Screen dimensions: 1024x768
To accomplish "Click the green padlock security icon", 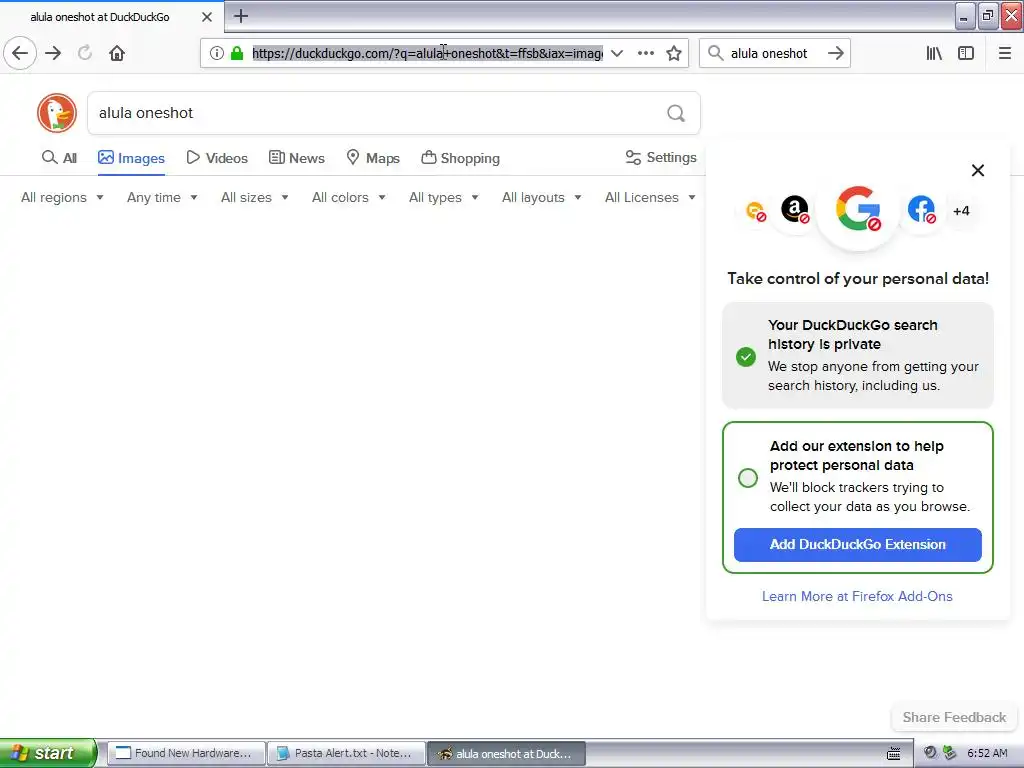I will (x=237, y=53).
